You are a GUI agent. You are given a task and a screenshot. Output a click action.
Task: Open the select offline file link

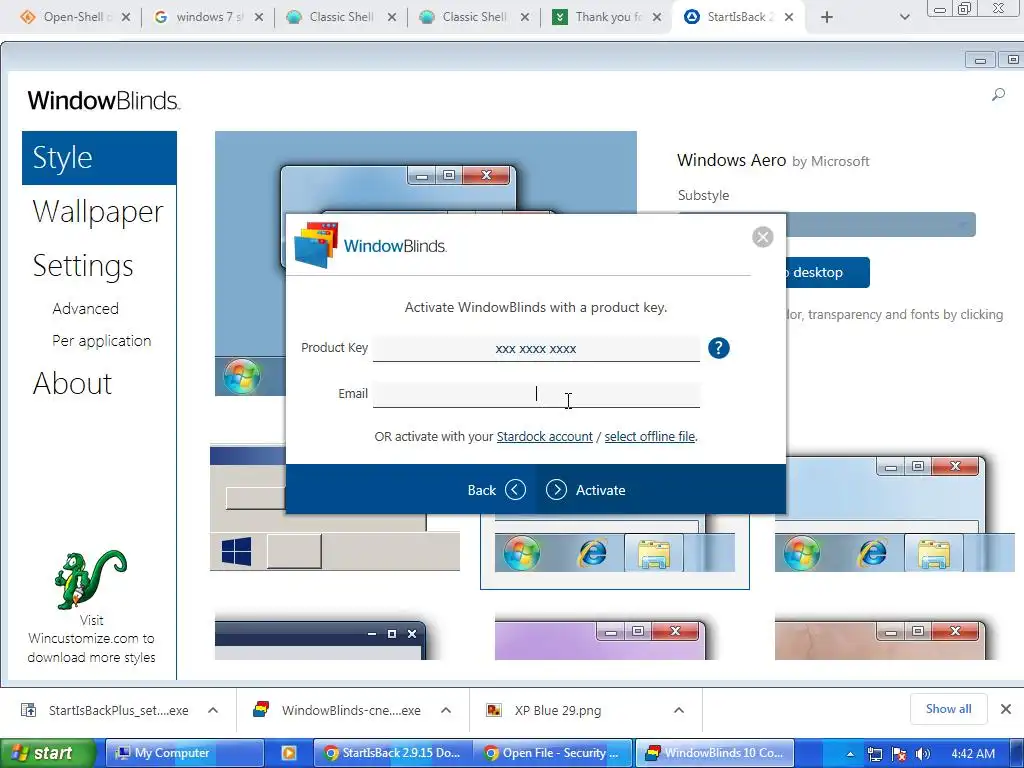point(650,436)
